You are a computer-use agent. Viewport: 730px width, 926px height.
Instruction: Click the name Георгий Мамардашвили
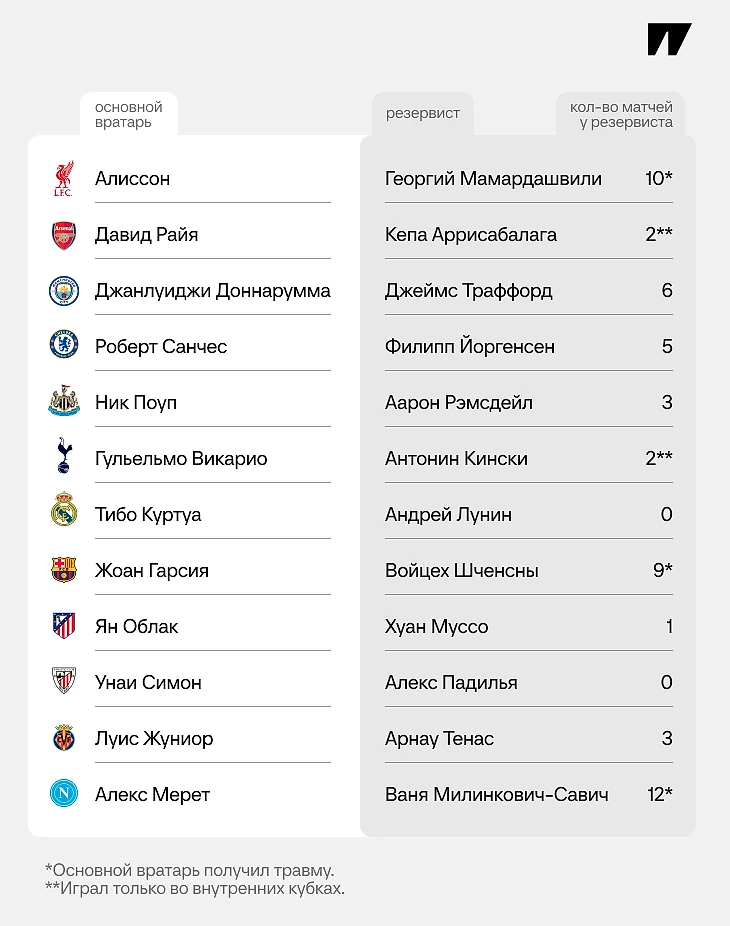[493, 179]
